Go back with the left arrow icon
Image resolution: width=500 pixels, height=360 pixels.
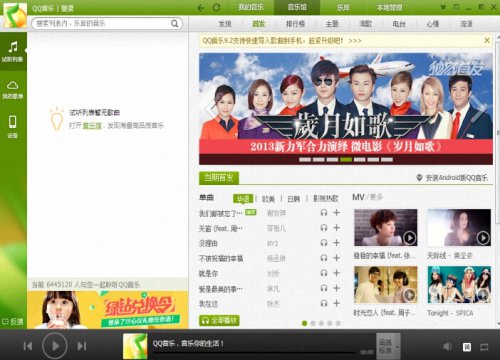pyautogui.click(x=201, y=7)
